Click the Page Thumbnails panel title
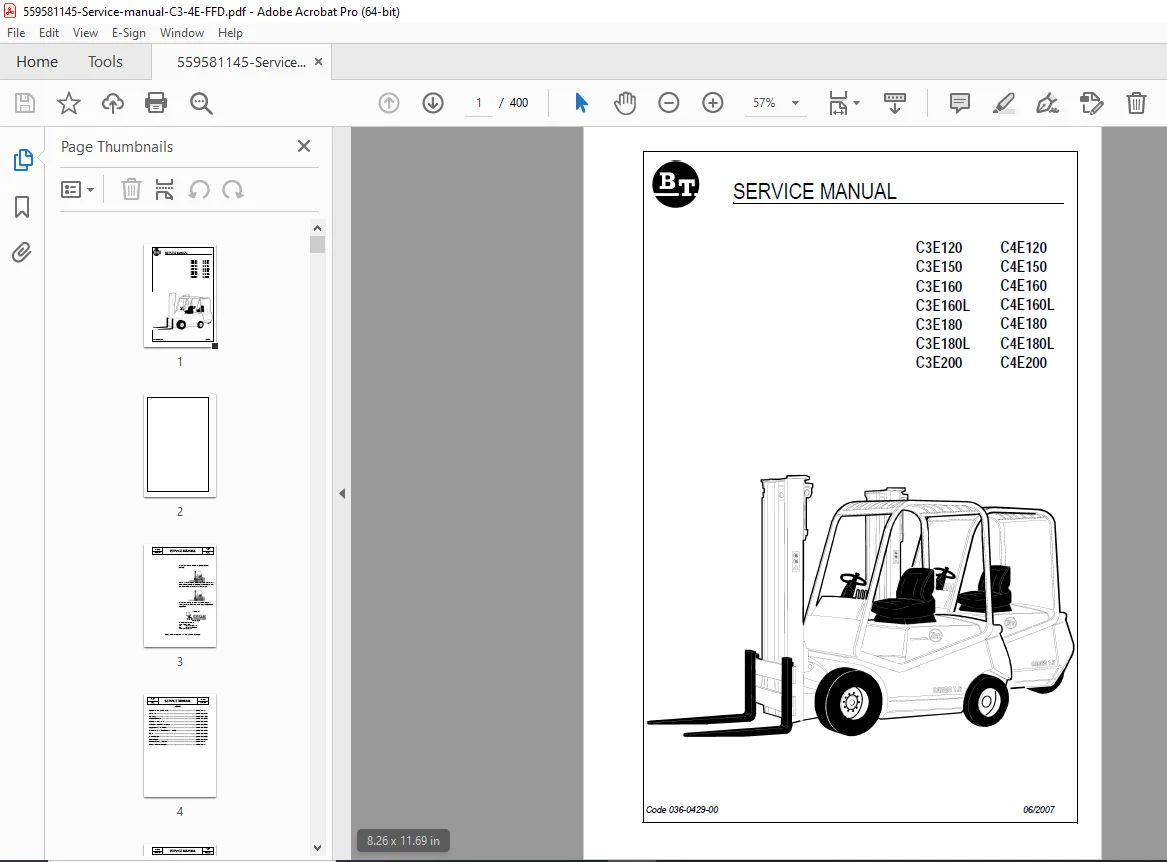 (x=117, y=147)
